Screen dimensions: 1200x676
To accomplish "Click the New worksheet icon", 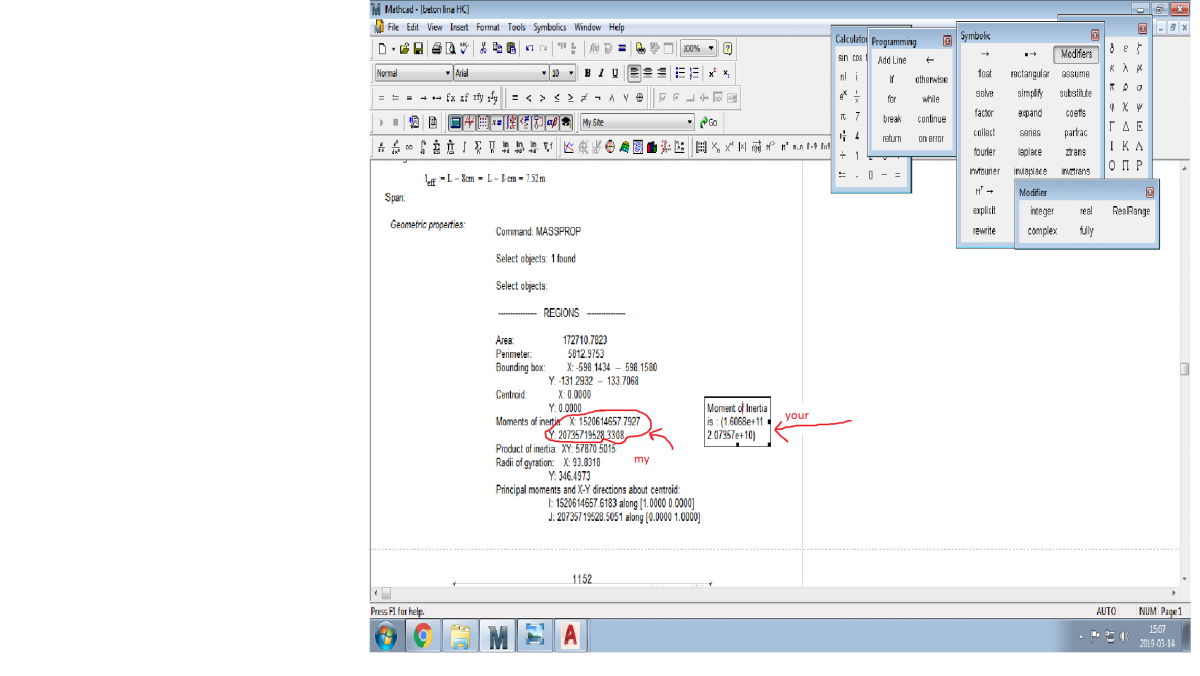I will point(382,48).
